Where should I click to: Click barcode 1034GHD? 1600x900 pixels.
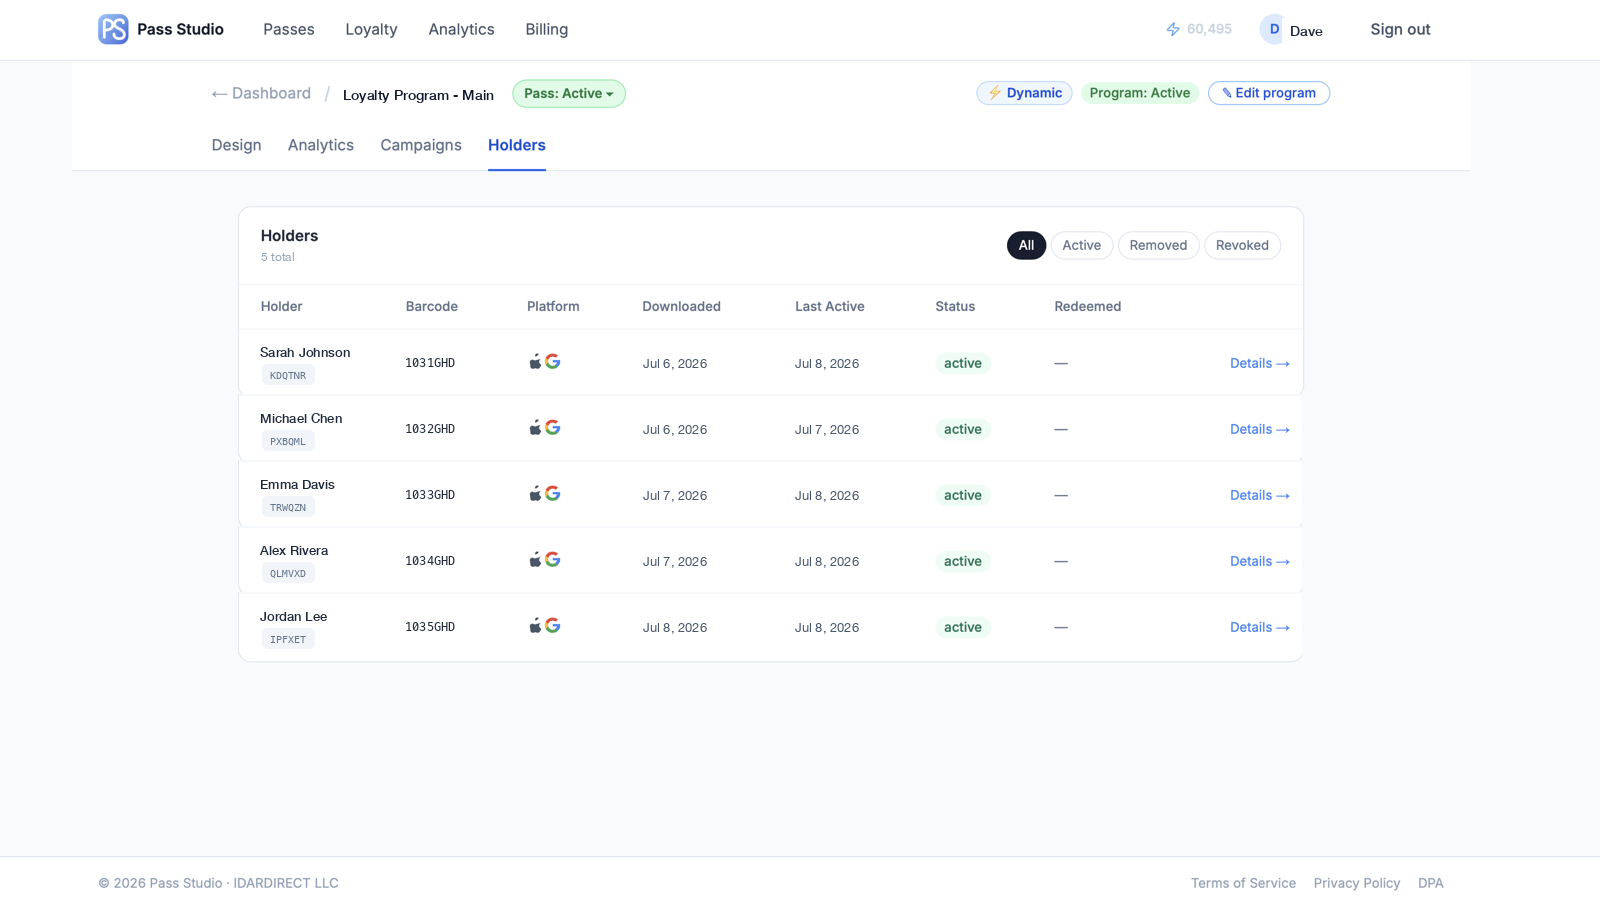tap(430, 561)
